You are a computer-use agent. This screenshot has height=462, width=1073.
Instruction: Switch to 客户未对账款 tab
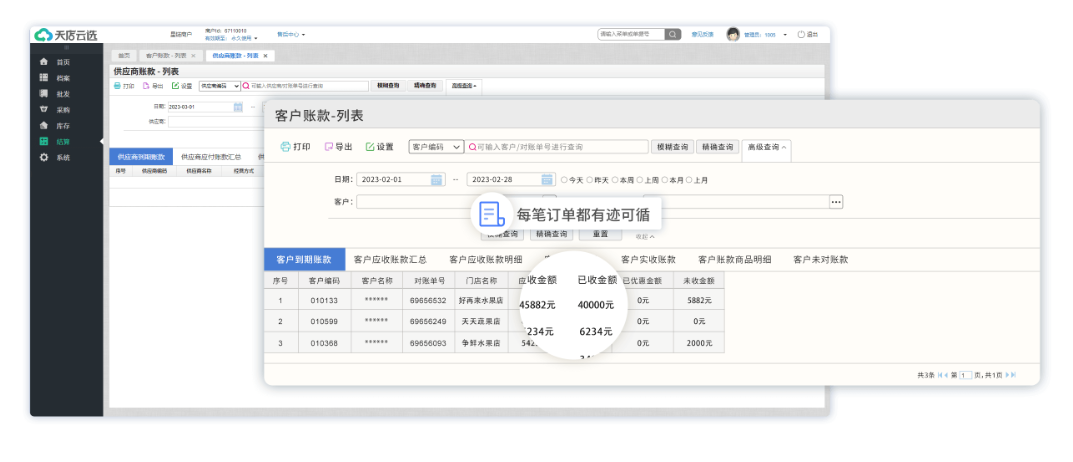click(820, 260)
